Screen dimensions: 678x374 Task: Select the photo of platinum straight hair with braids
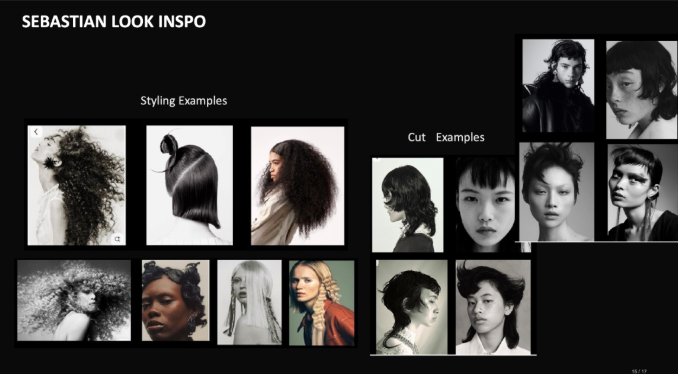tap(249, 302)
